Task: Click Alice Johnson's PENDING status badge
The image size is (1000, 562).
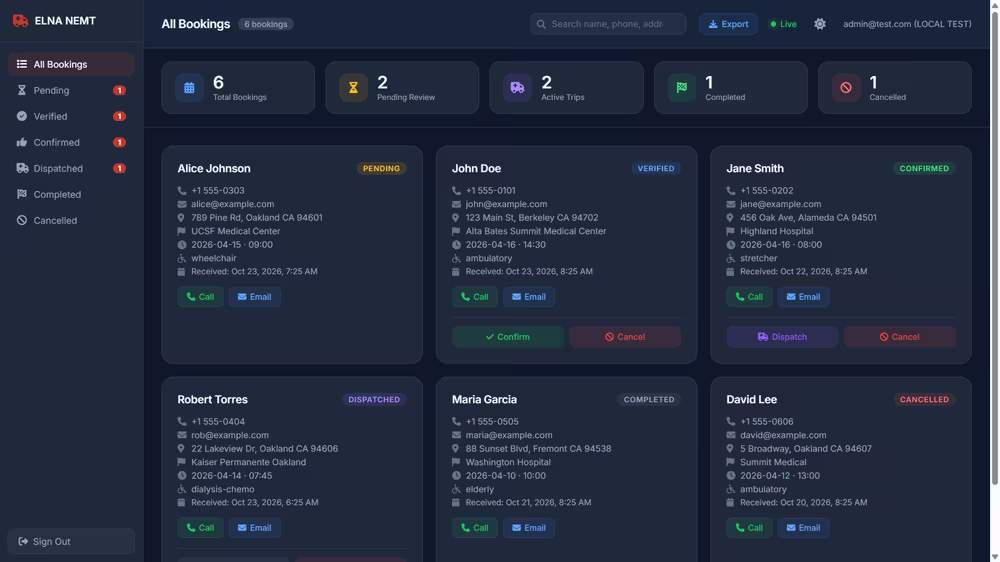Action: pyautogui.click(x=381, y=168)
